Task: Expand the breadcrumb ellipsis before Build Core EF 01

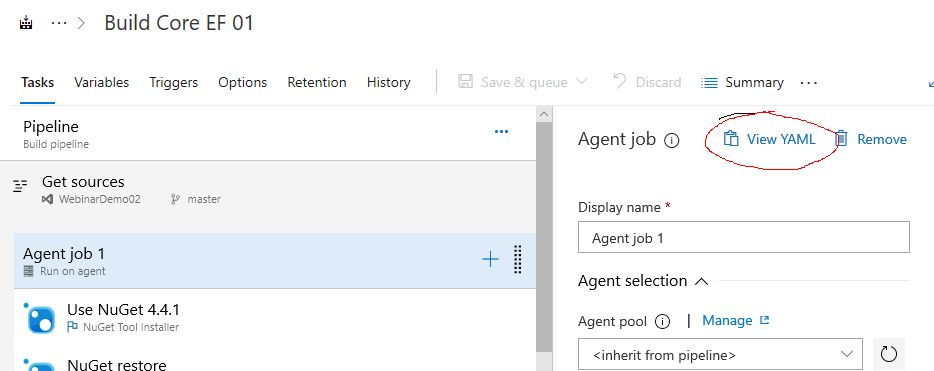Action: click(x=59, y=23)
